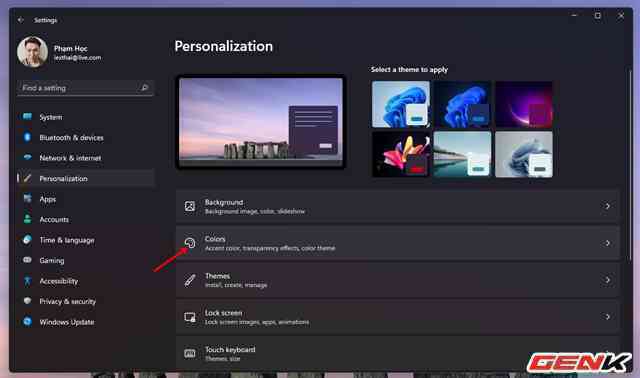The image size is (640, 378).
Task: Go to Time & language settings
Action: [86, 240]
